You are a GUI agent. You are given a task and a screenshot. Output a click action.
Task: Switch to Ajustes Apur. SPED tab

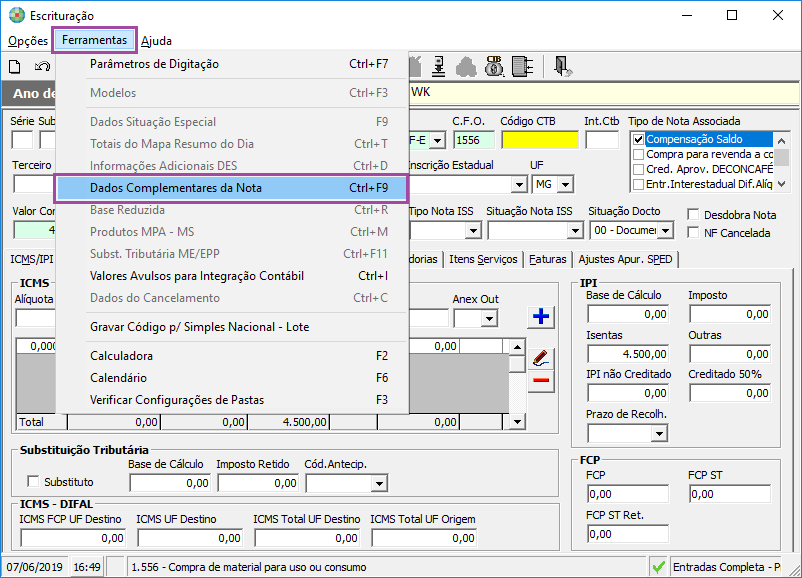625,259
